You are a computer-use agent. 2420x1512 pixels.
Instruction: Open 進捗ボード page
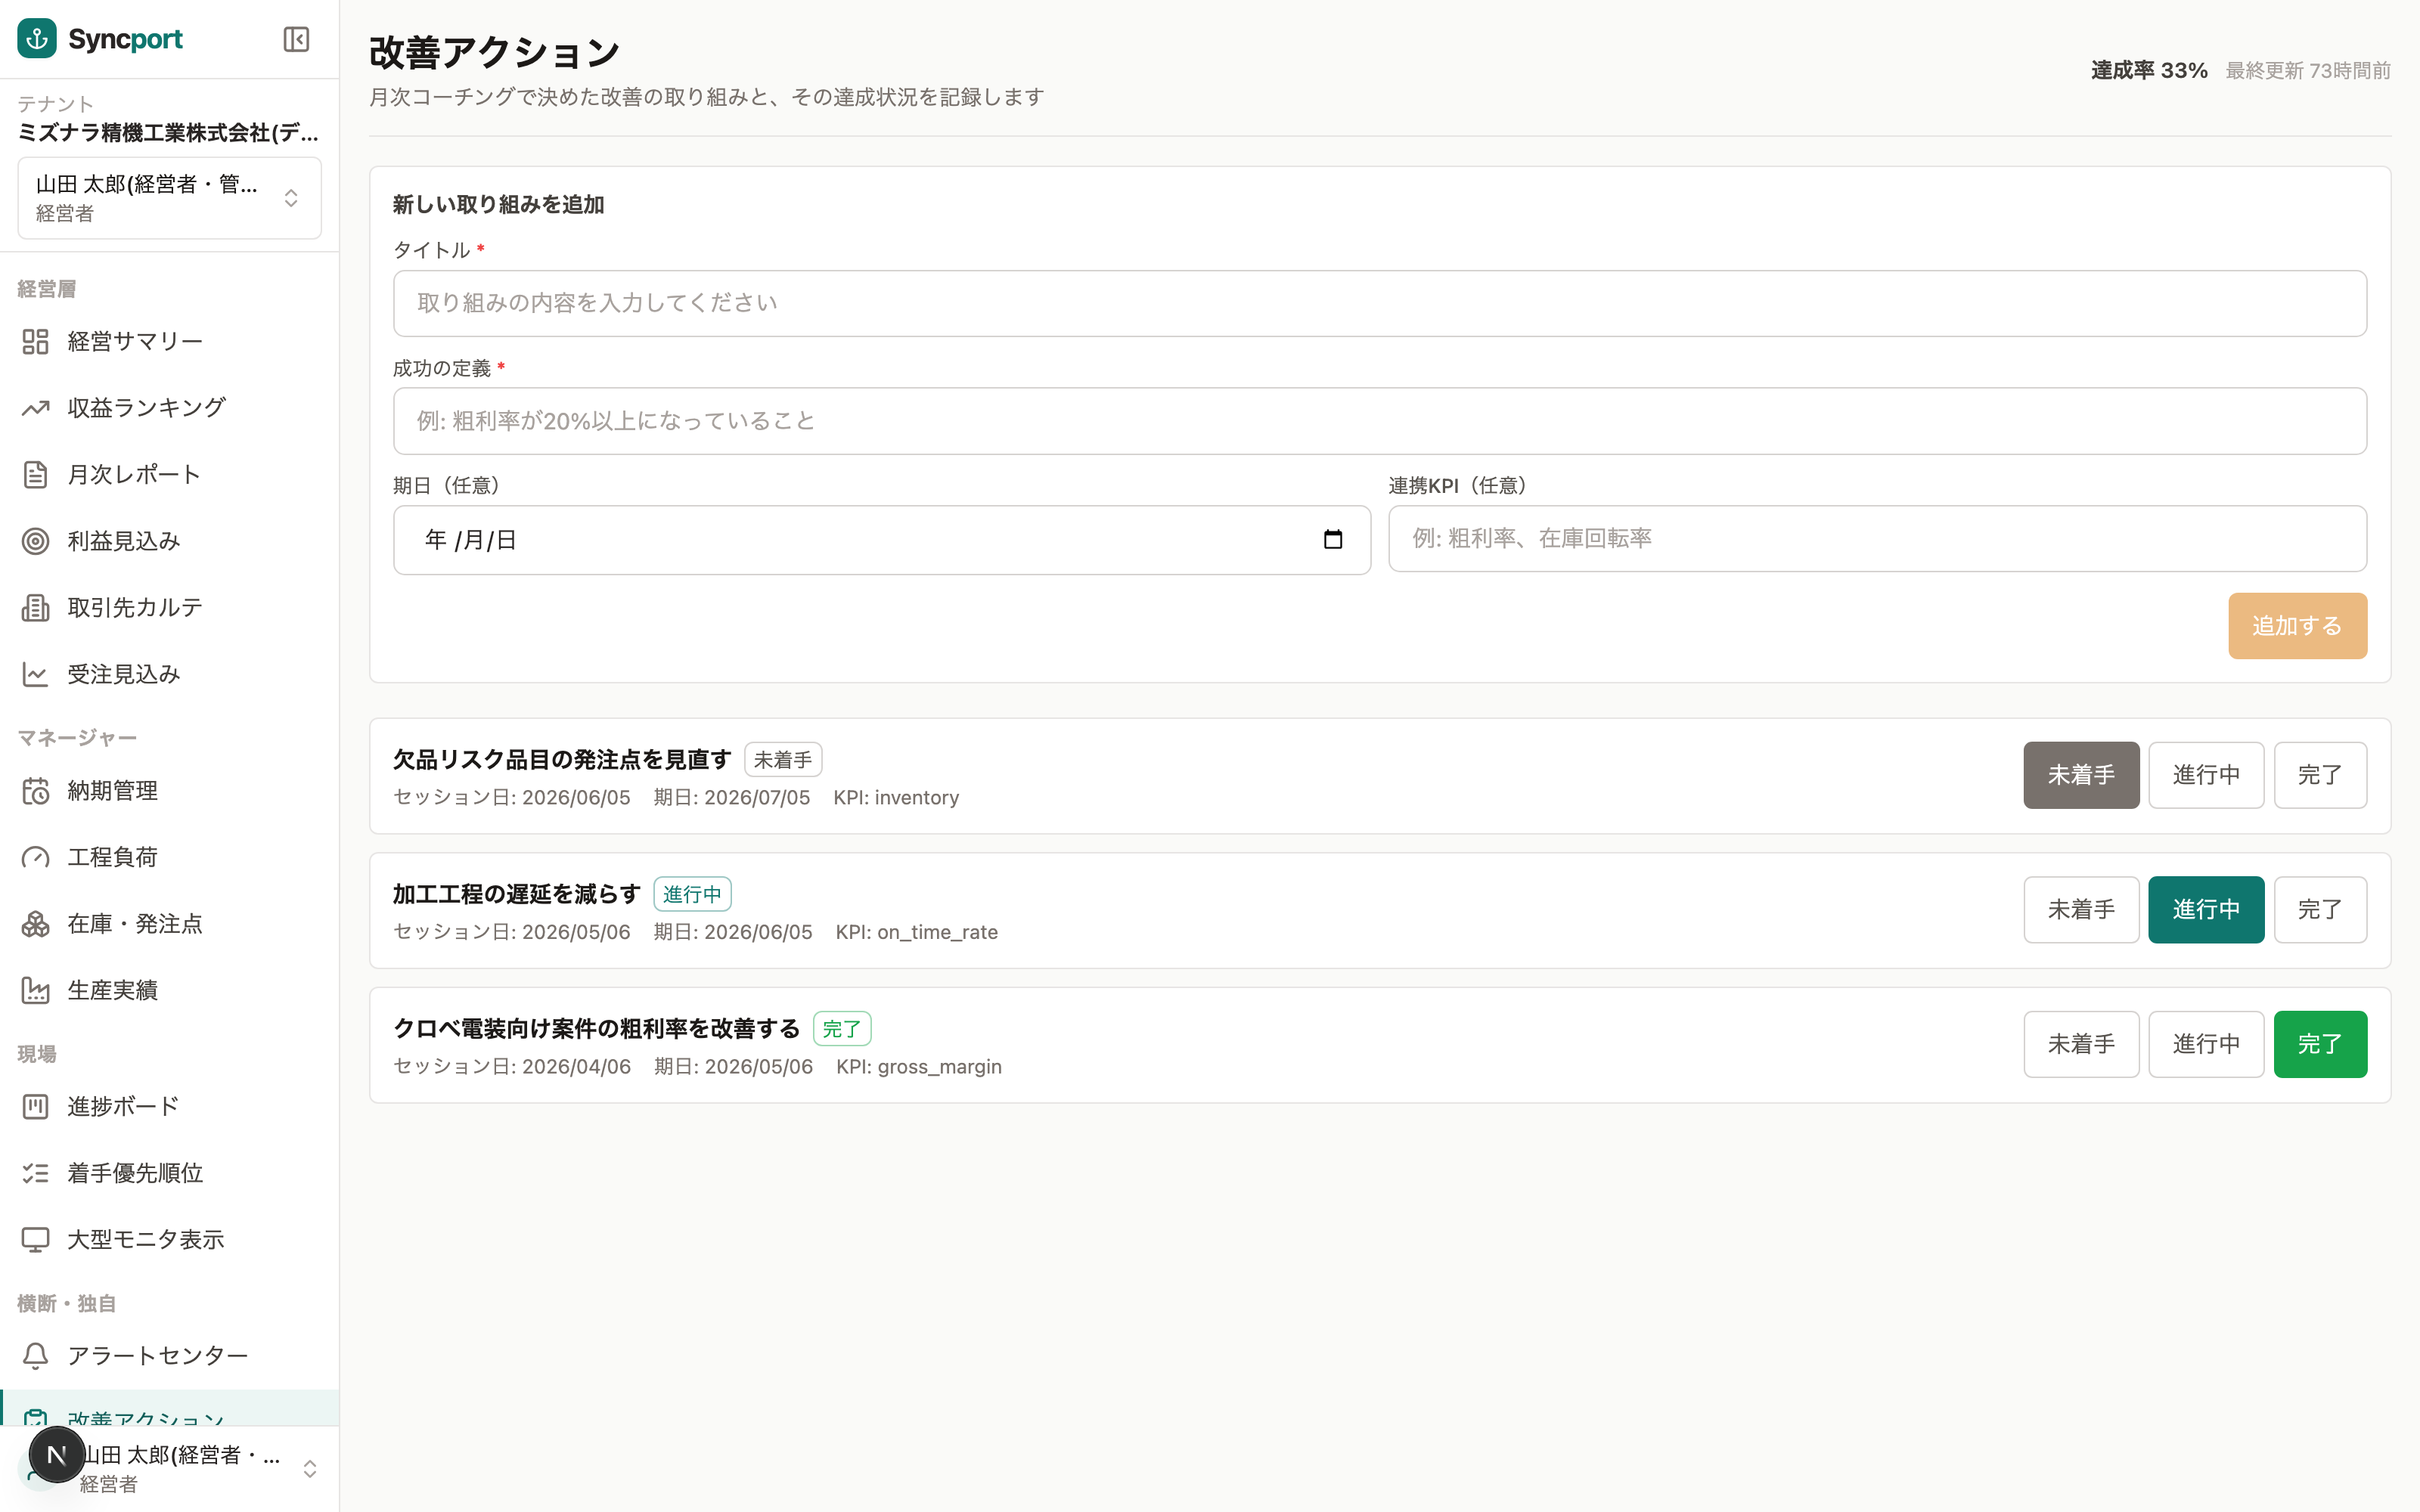pyautogui.click(x=169, y=1107)
